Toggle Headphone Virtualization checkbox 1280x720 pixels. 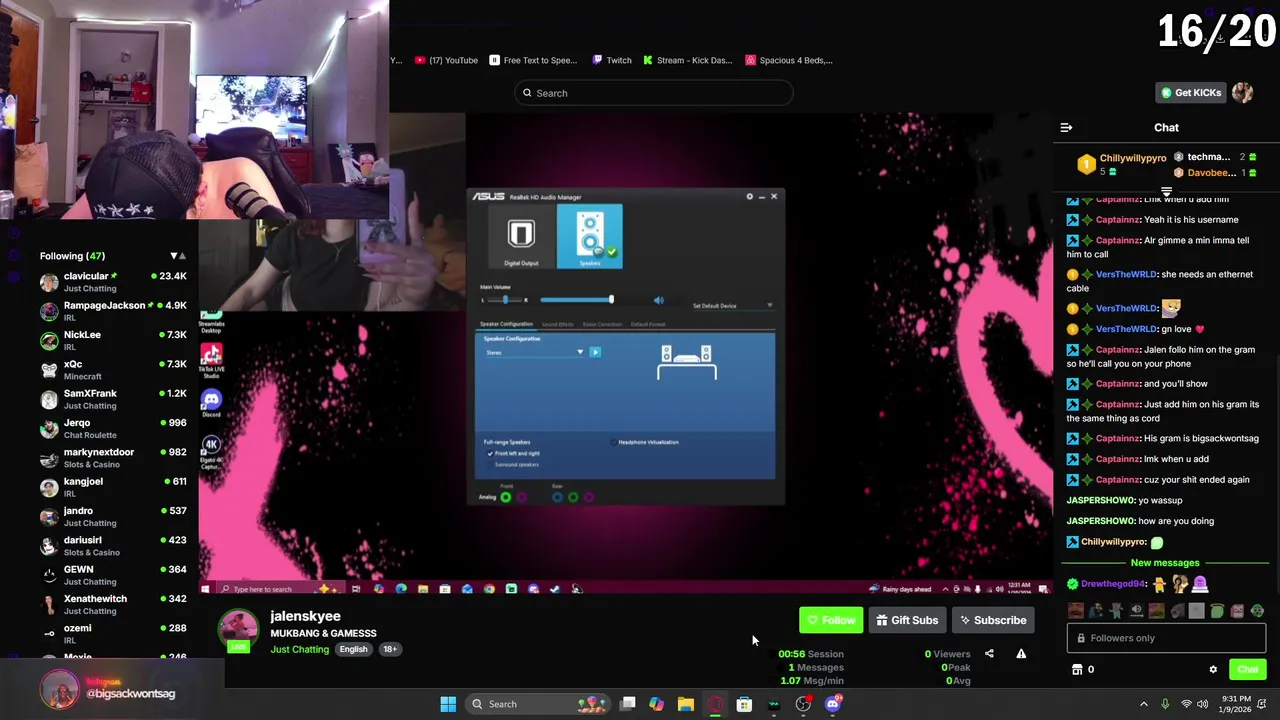click(x=614, y=442)
